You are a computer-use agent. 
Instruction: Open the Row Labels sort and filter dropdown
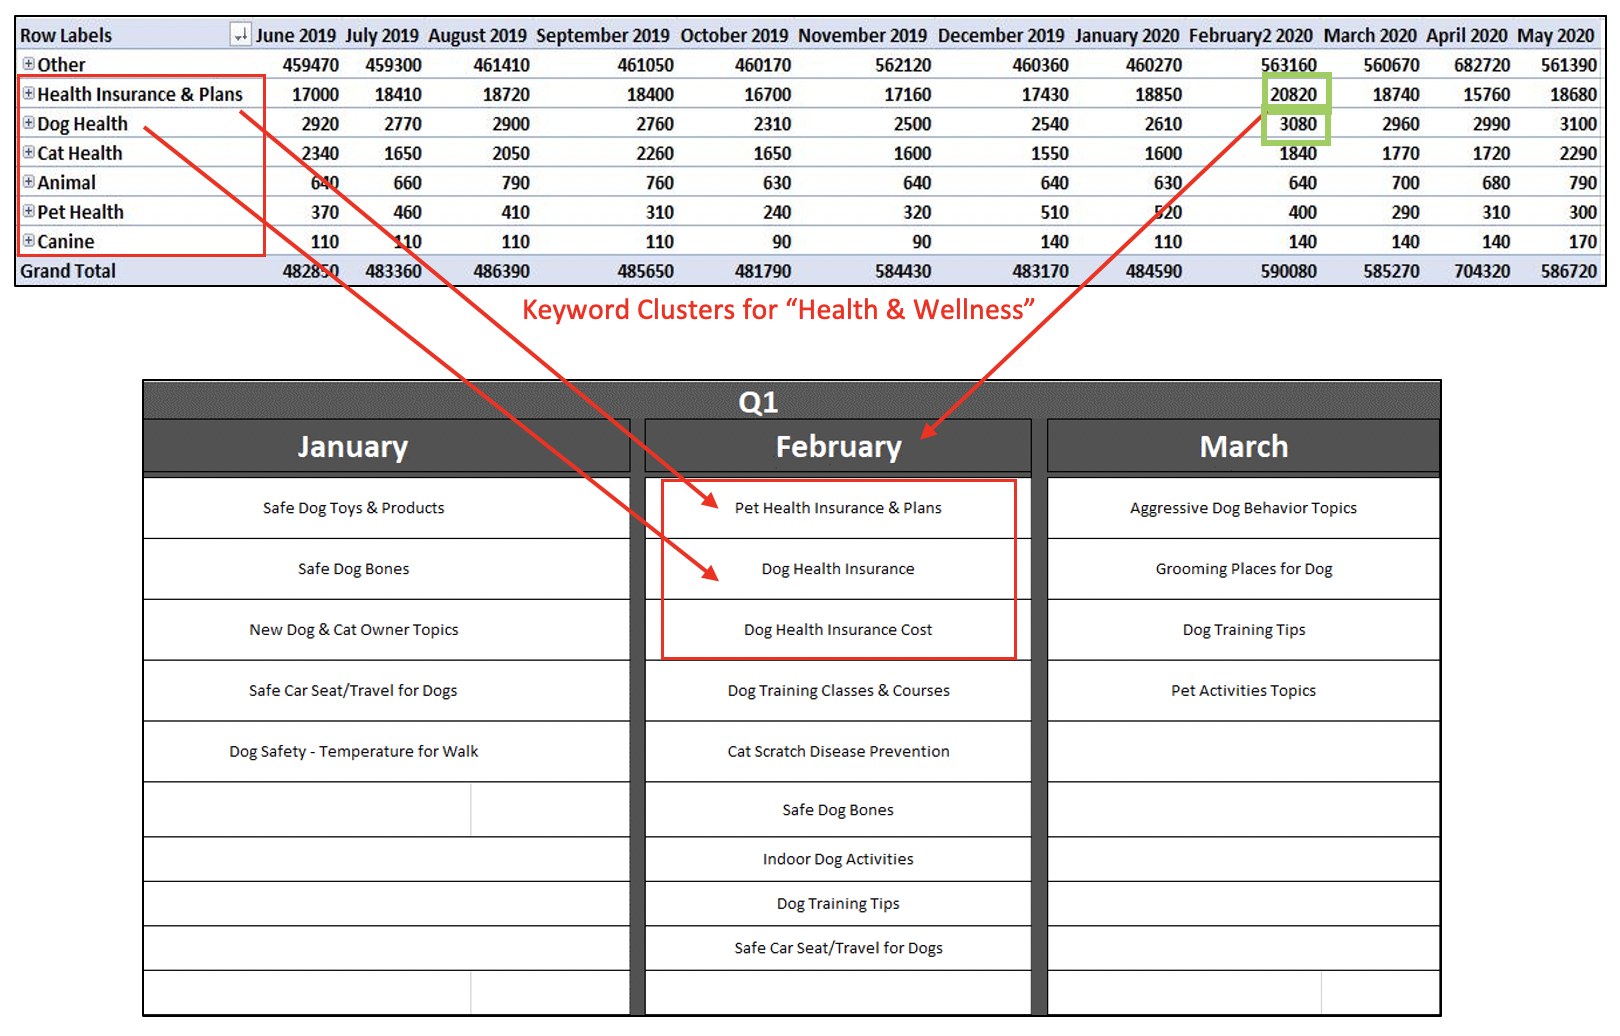[240, 34]
